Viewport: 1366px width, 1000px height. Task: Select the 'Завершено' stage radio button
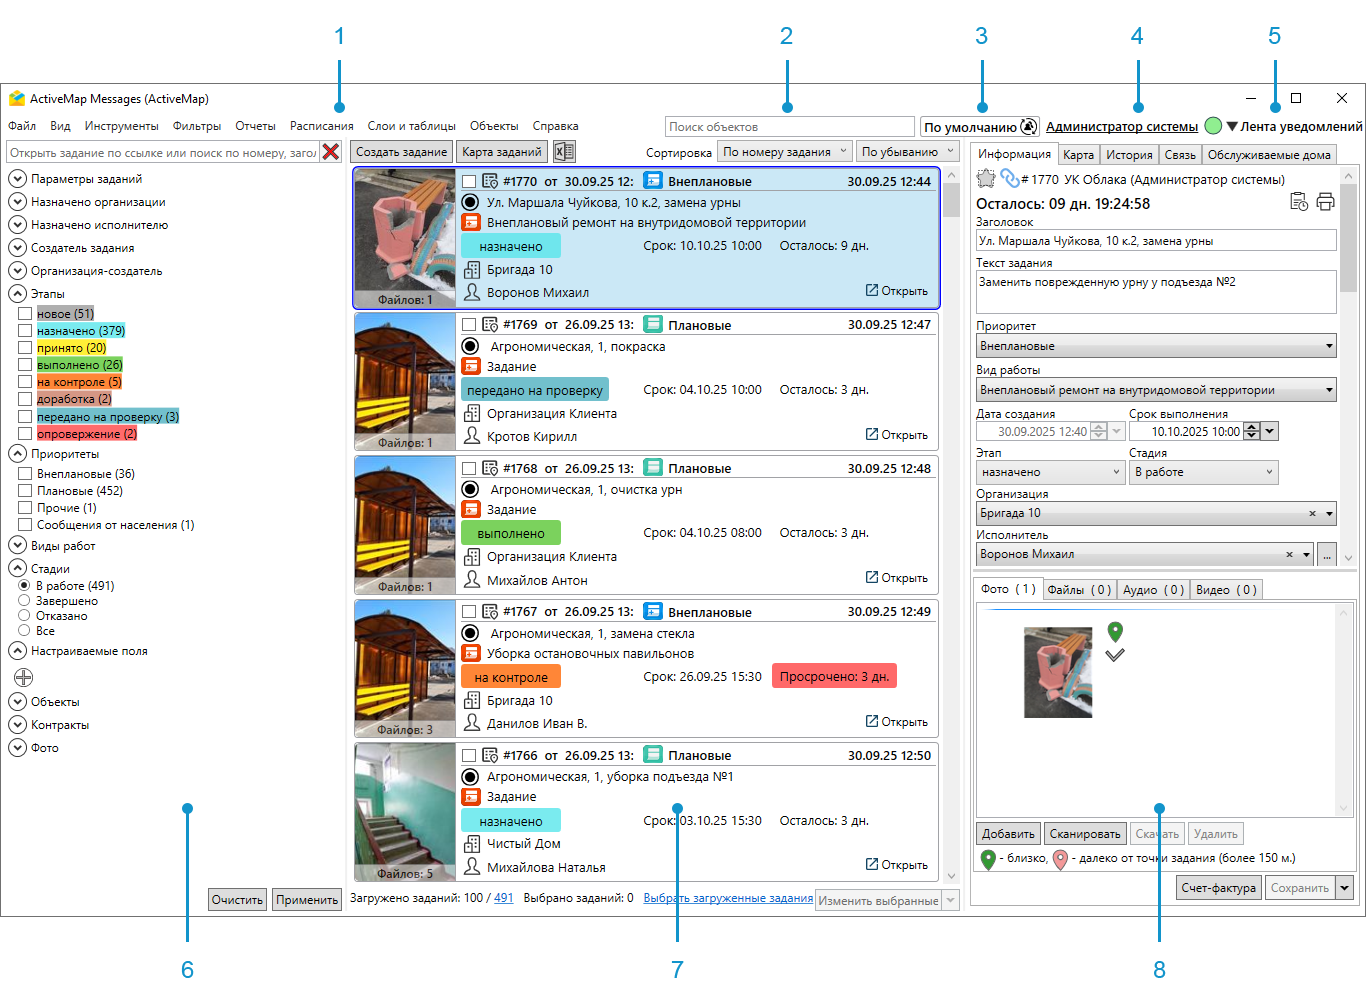click(x=24, y=601)
